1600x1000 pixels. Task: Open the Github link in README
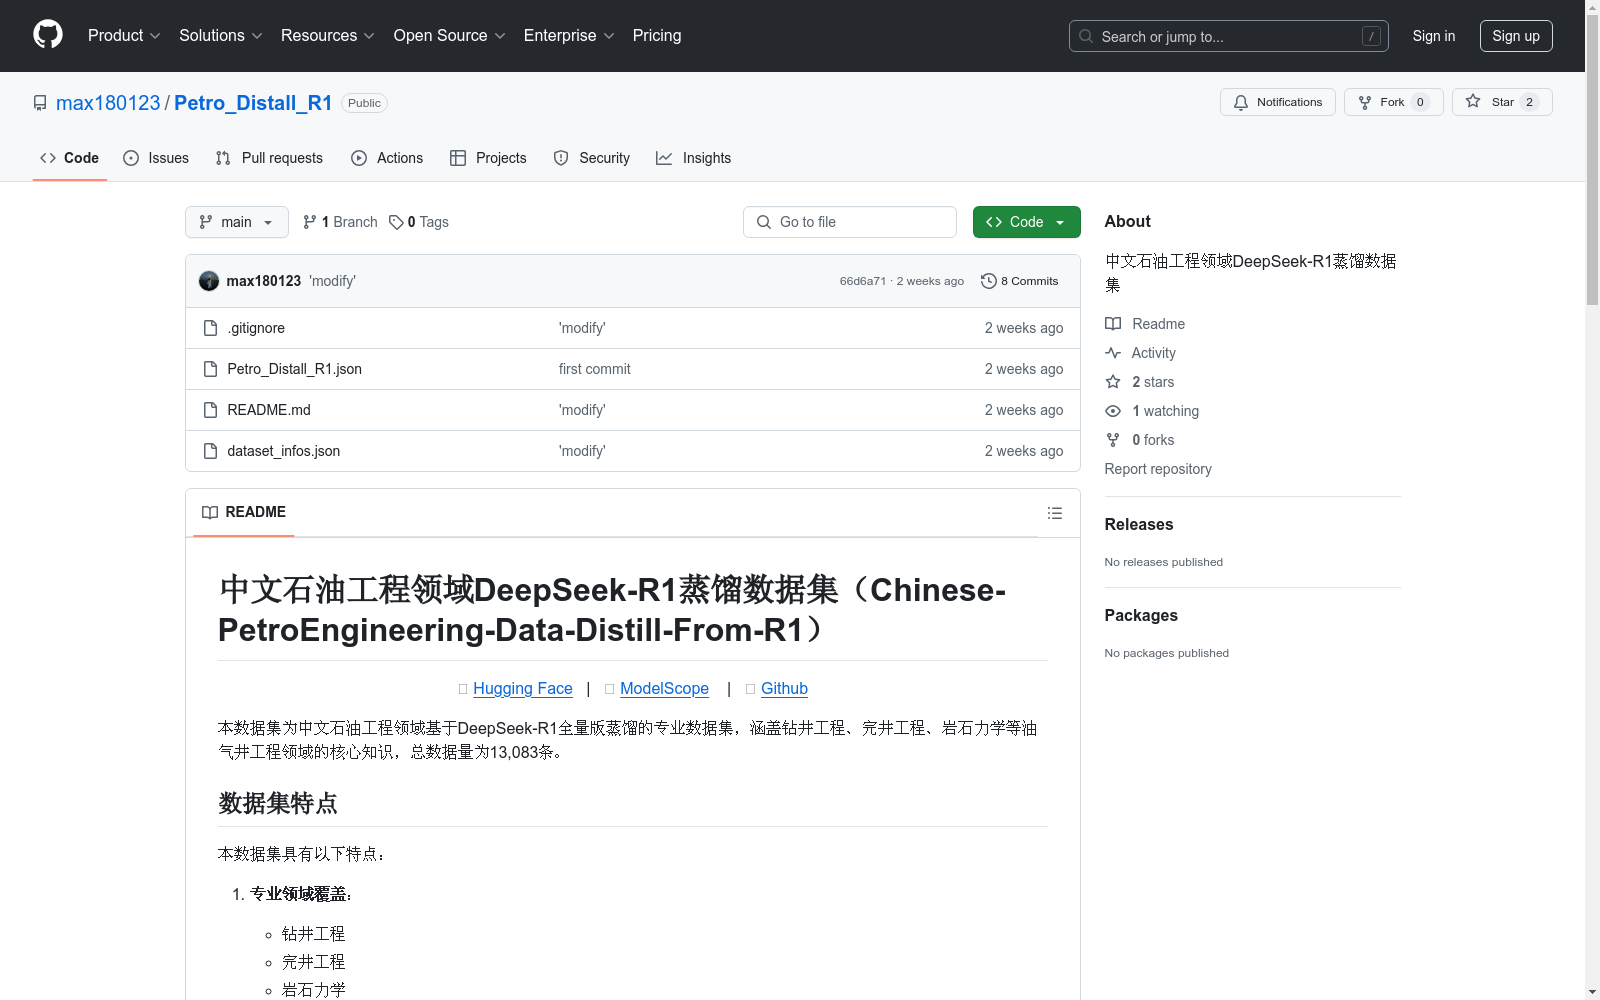(x=784, y=688)
